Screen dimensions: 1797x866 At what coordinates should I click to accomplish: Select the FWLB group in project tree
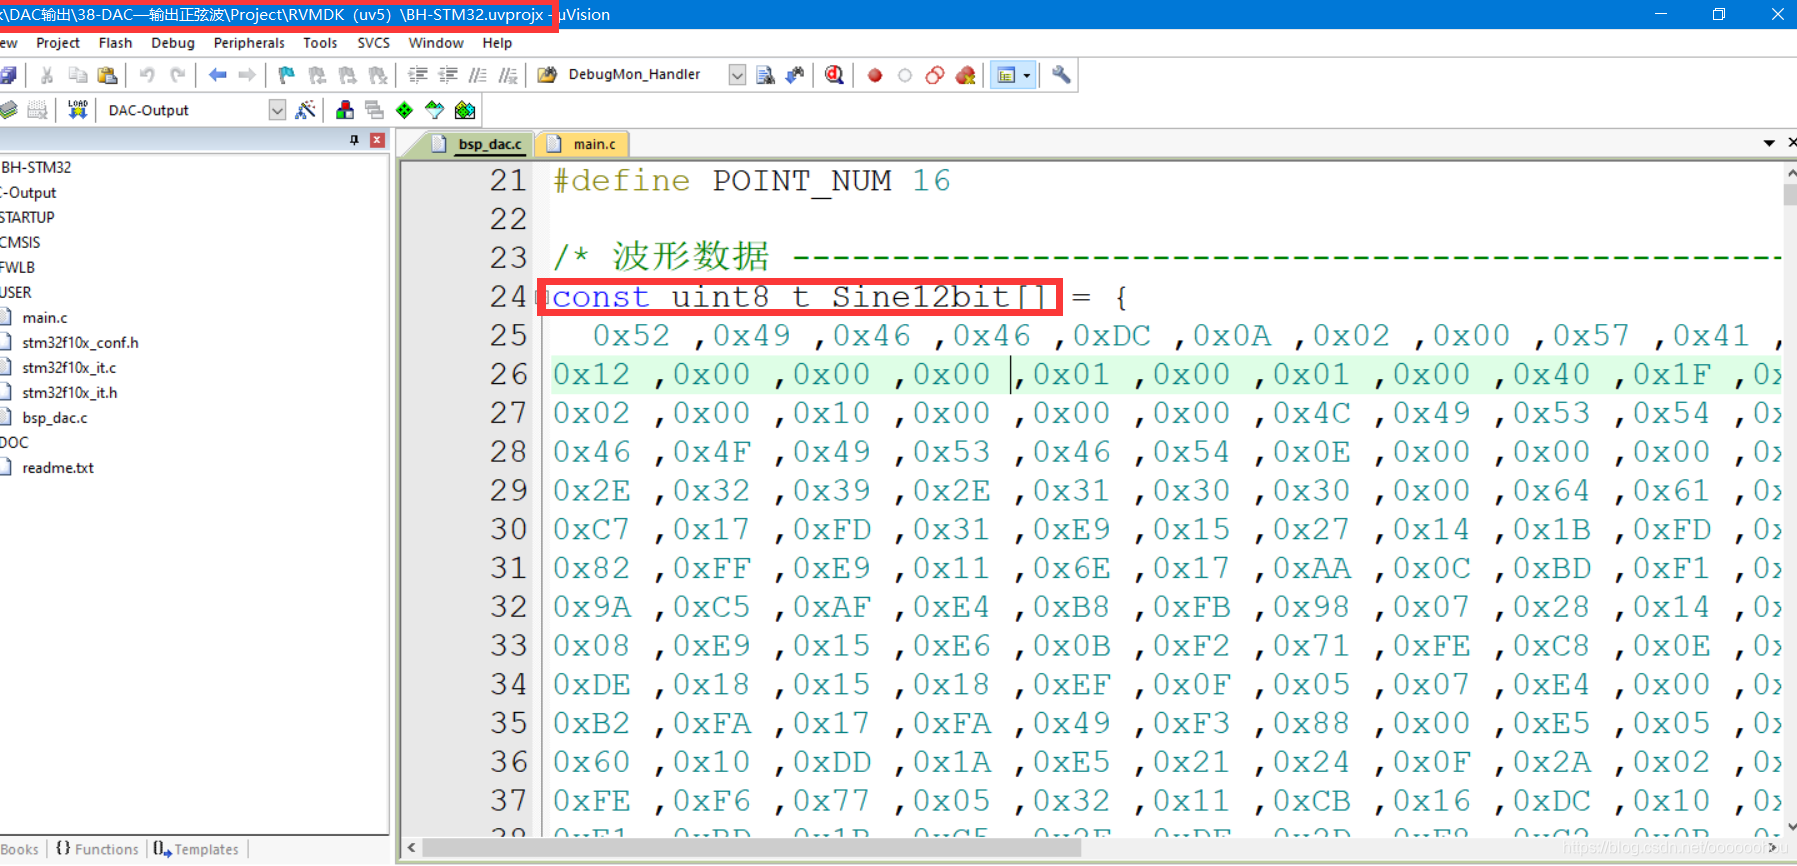pyautogui.click(x=17, y=267)
